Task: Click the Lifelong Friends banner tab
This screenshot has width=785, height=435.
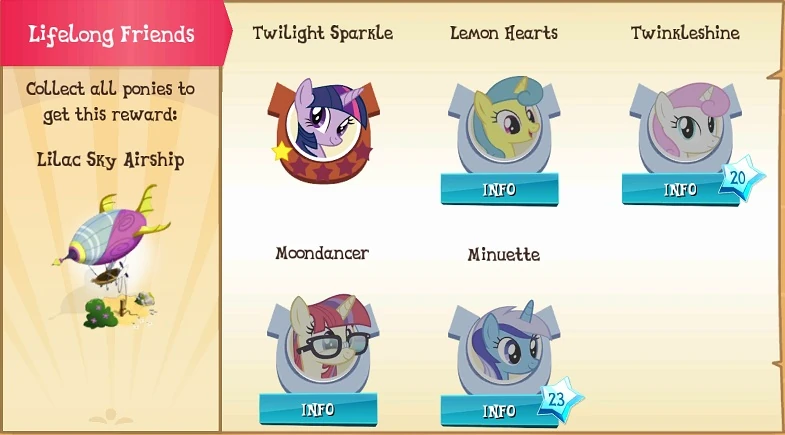Action: point(113,33)
